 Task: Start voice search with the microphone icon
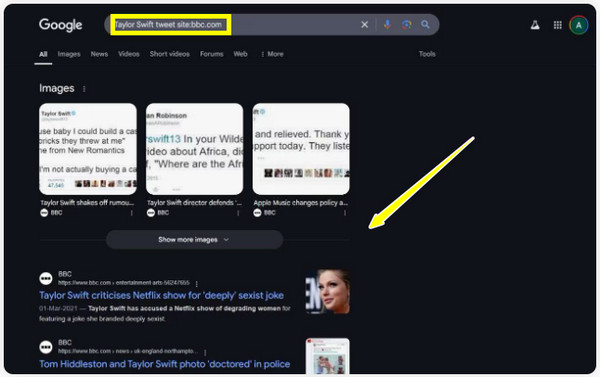point(387,24)
